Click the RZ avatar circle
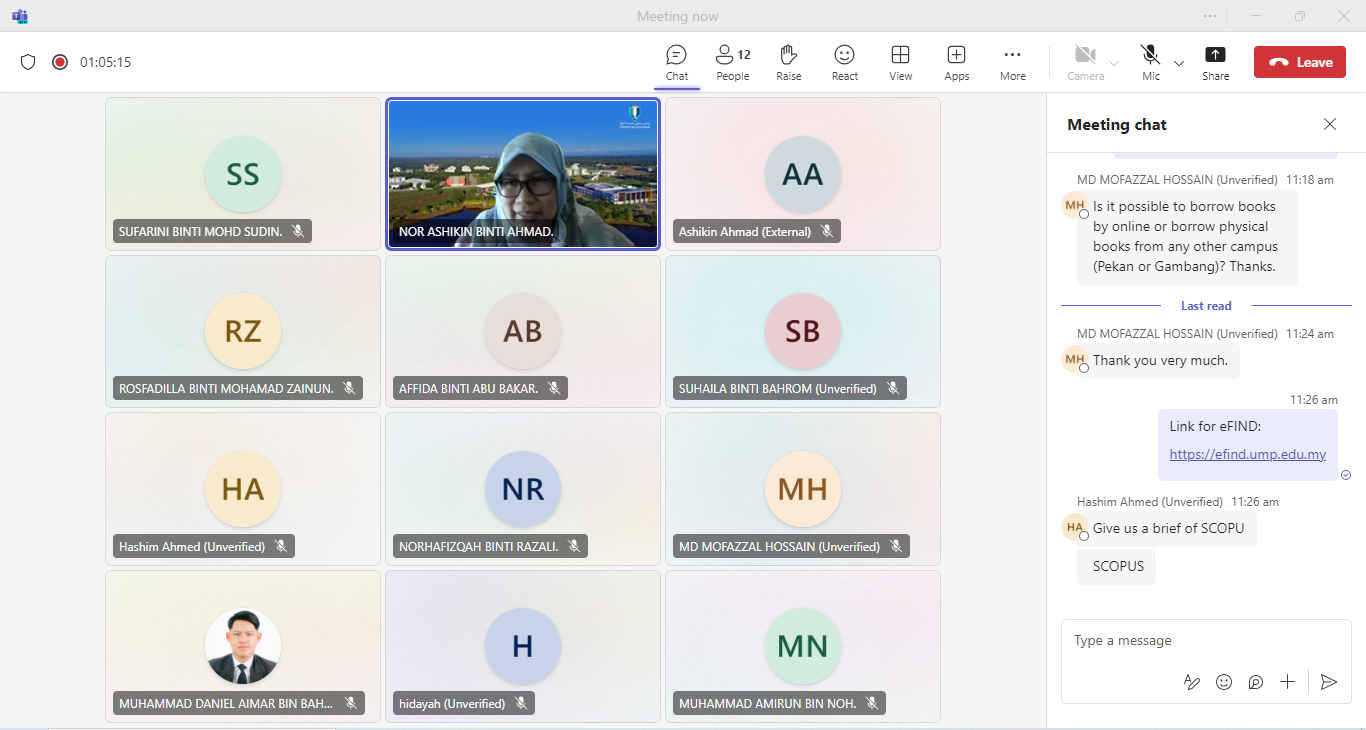This screenshot has width=1366, height=730. click(243, 331)
